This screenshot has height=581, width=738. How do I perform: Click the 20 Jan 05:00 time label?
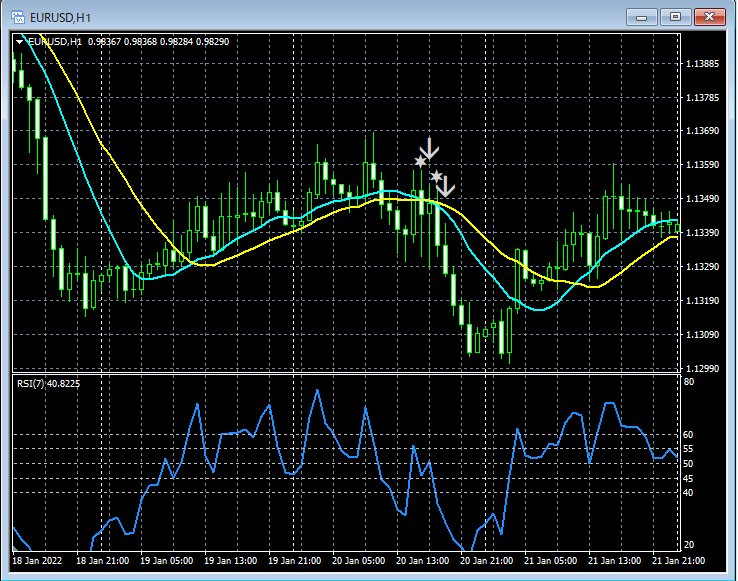359,561
